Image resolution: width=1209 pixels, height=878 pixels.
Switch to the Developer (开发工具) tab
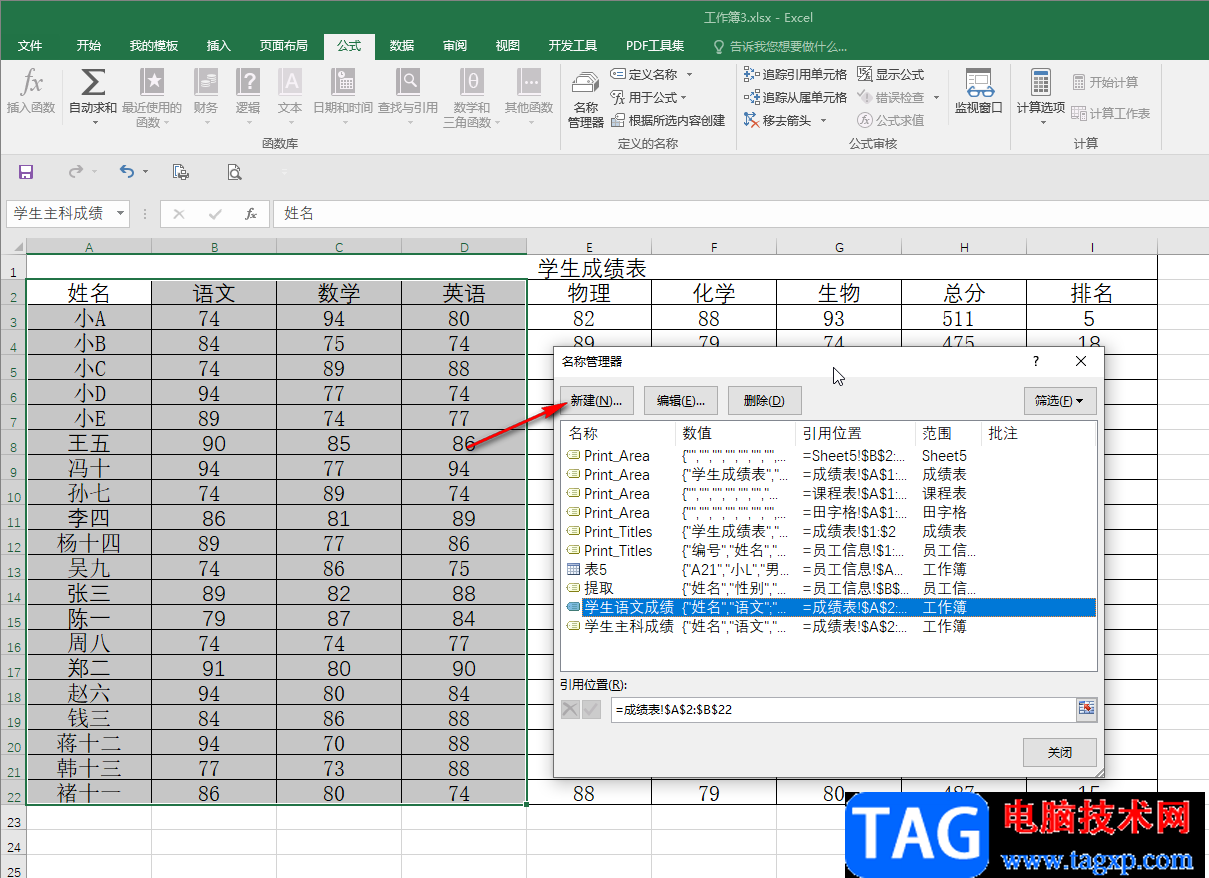click(573, 46)
